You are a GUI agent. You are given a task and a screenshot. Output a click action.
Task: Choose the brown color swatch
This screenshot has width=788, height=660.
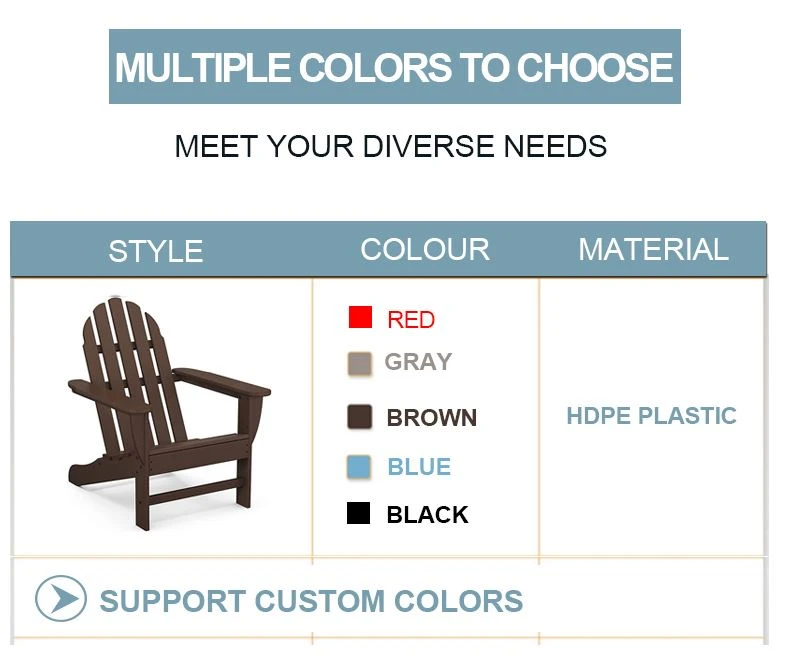tap(360, 417)
